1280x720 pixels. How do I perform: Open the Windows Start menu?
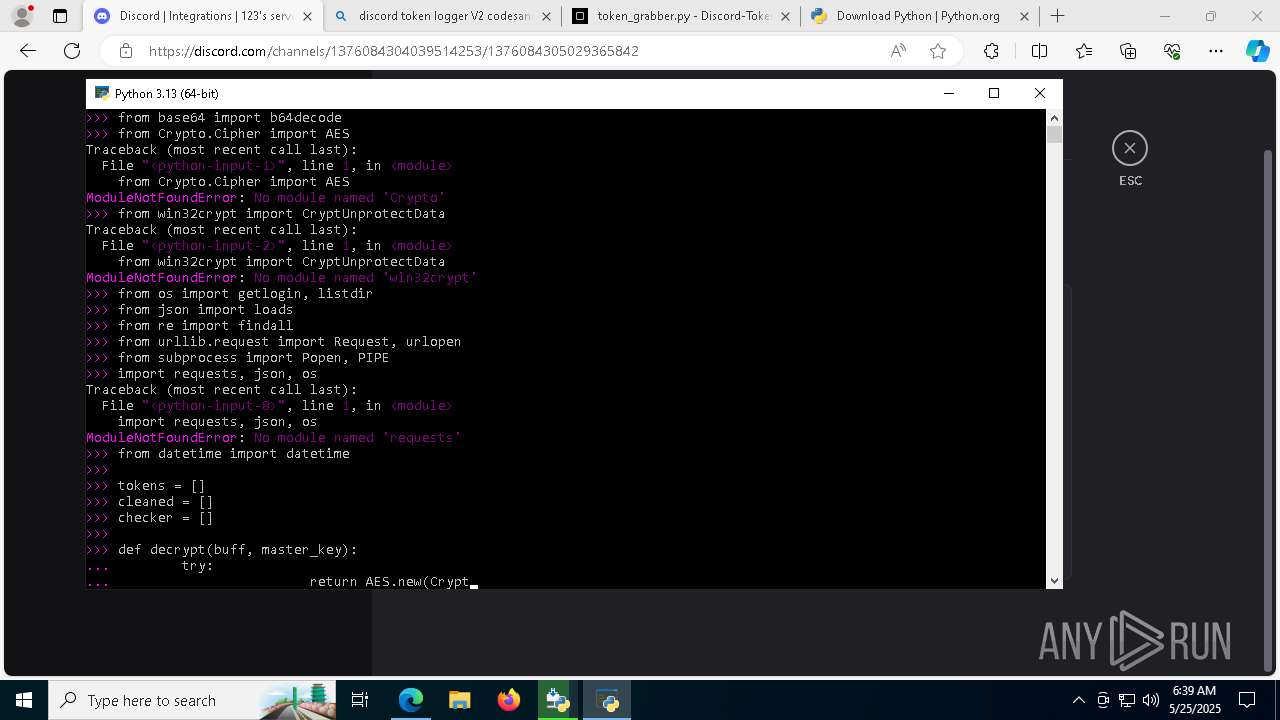pyautogui.click(x=24, y=700)
